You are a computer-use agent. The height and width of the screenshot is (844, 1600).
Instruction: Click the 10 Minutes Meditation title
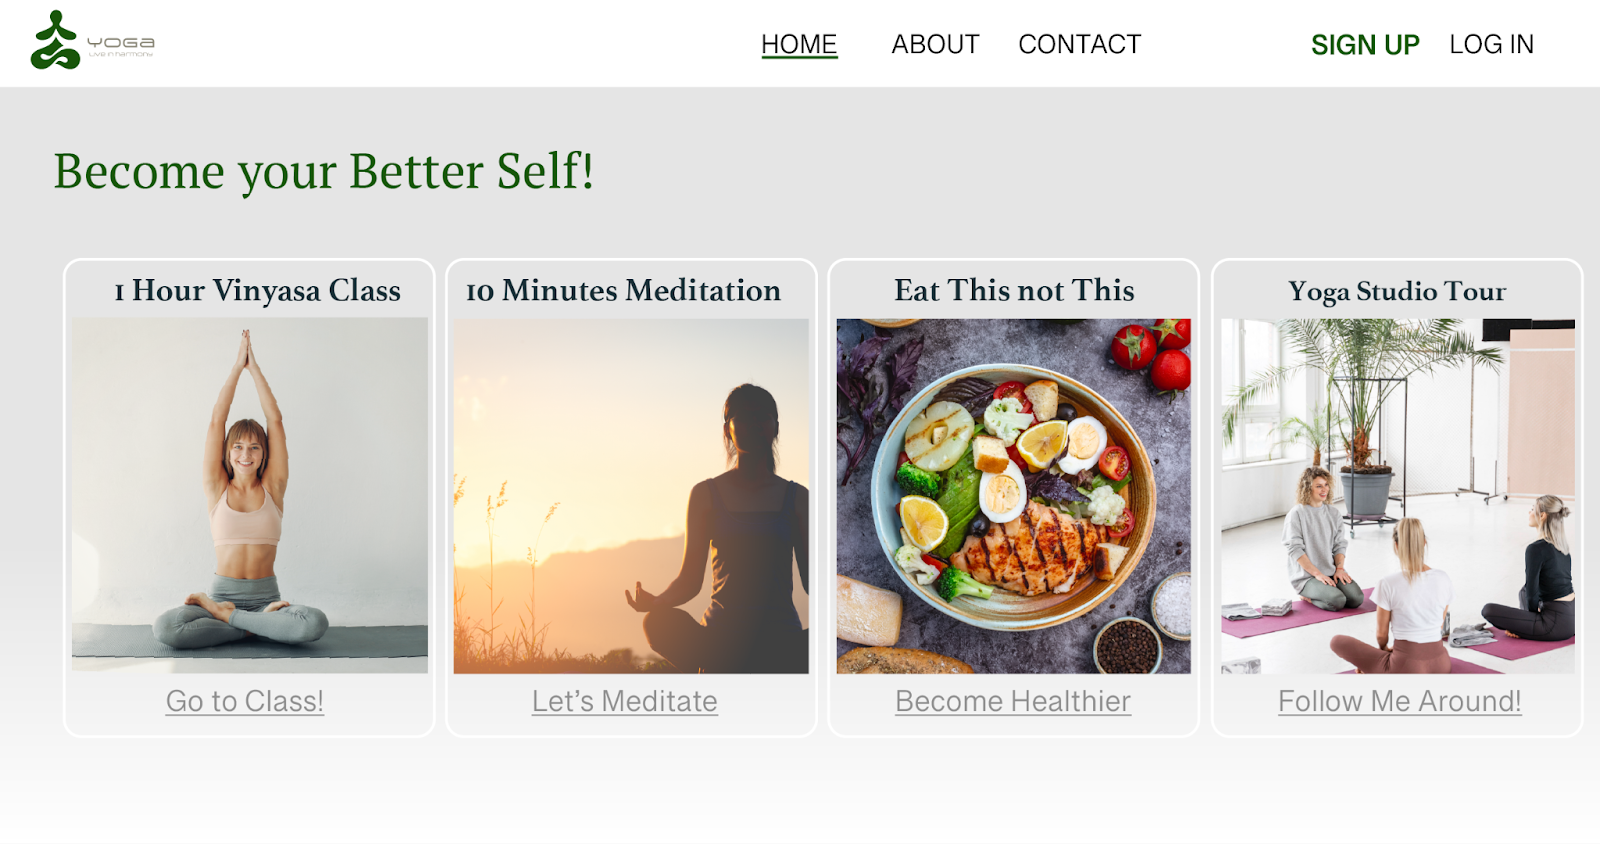tap(623, 291)
